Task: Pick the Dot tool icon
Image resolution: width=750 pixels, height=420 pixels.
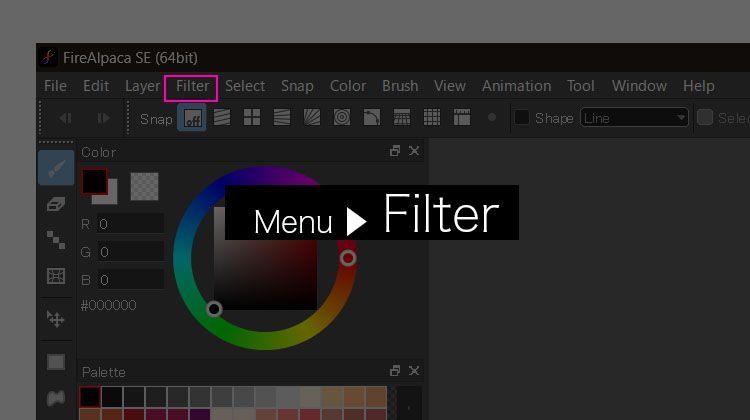Action: [x=56, y=239]
